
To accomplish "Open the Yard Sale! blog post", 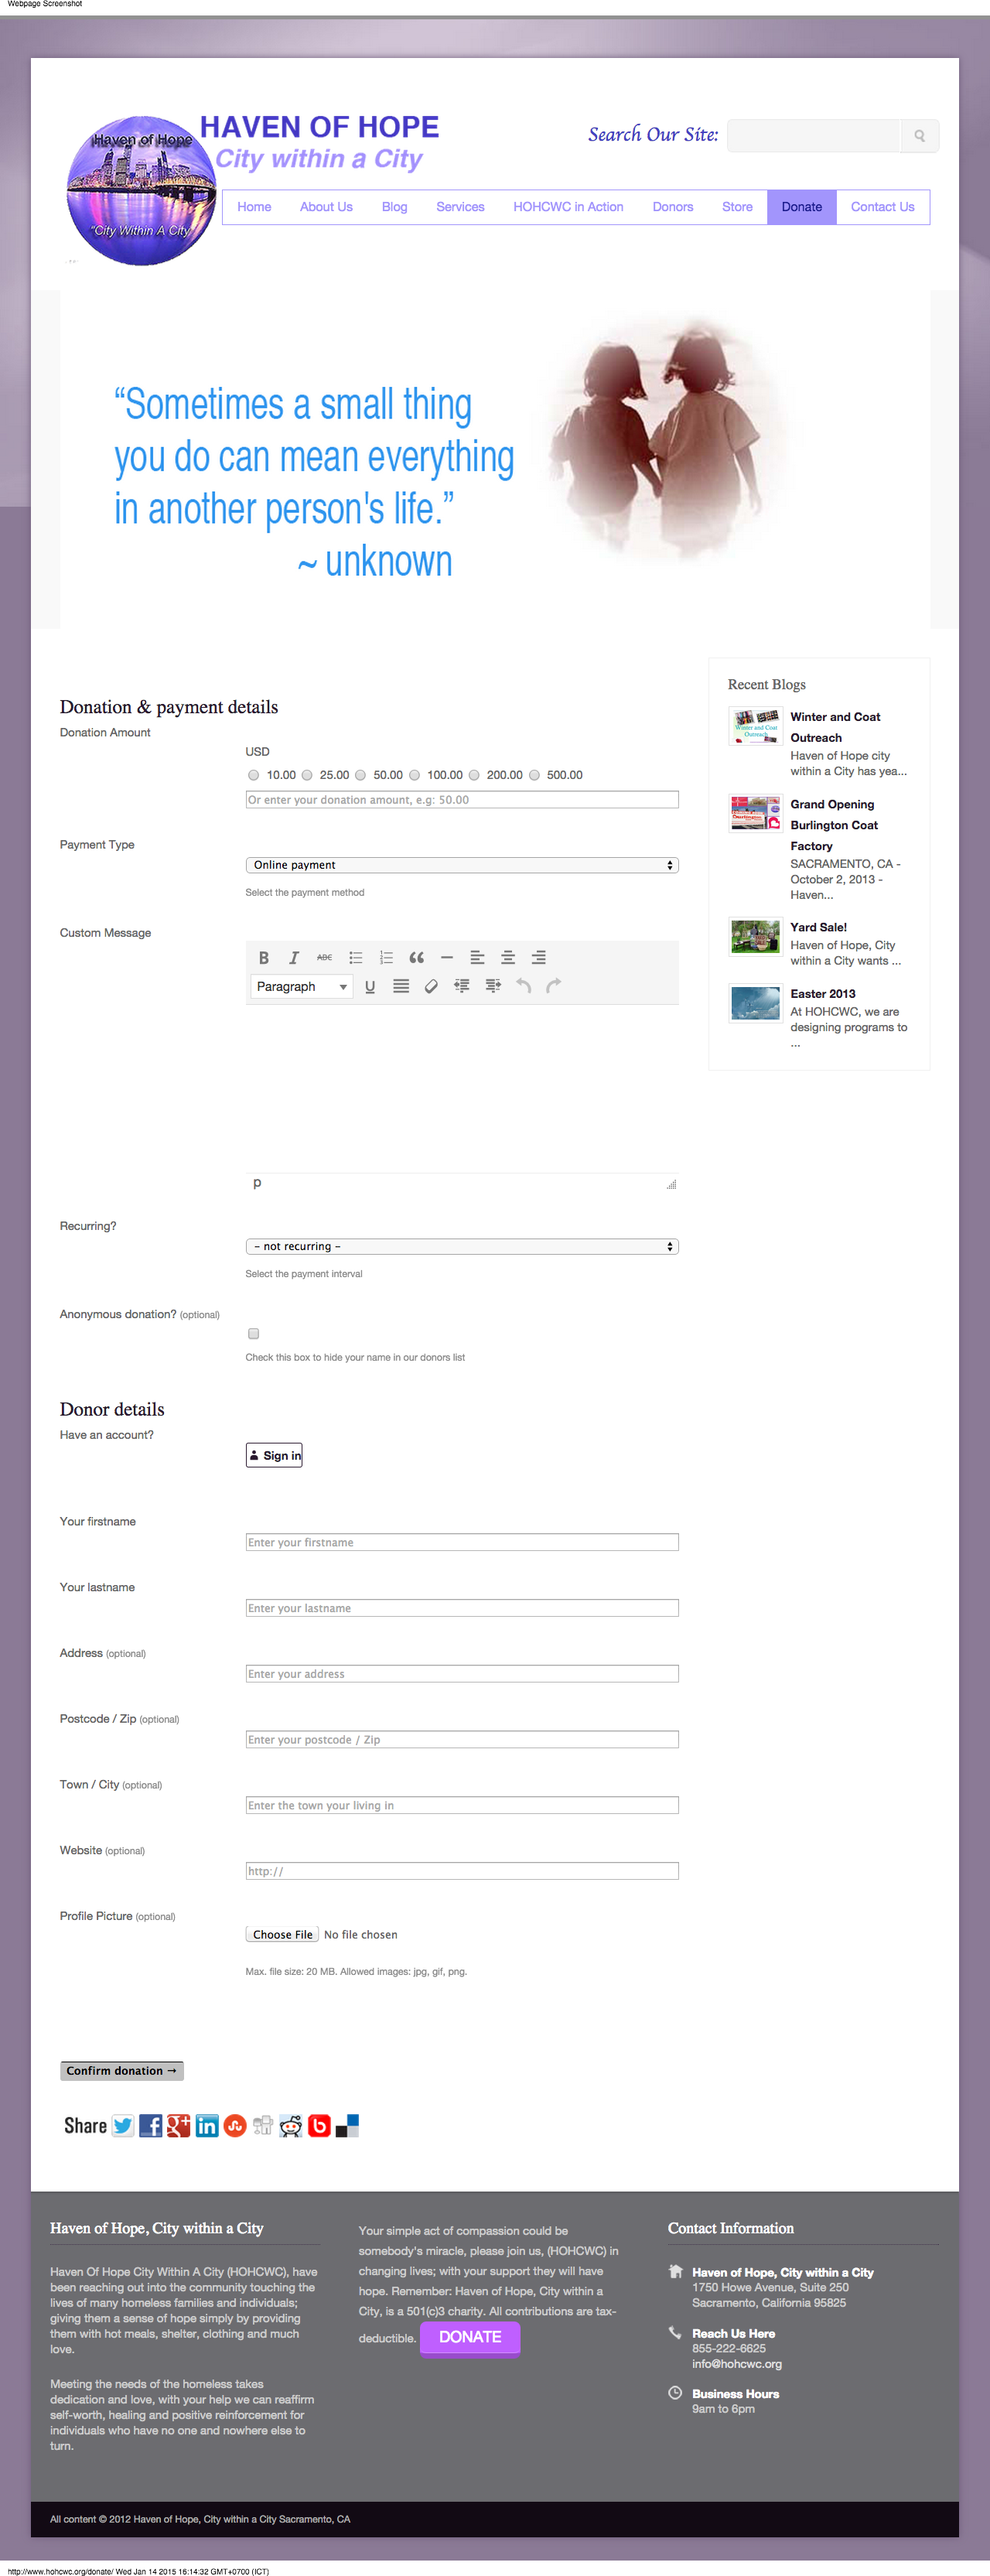I will [818, 927].
